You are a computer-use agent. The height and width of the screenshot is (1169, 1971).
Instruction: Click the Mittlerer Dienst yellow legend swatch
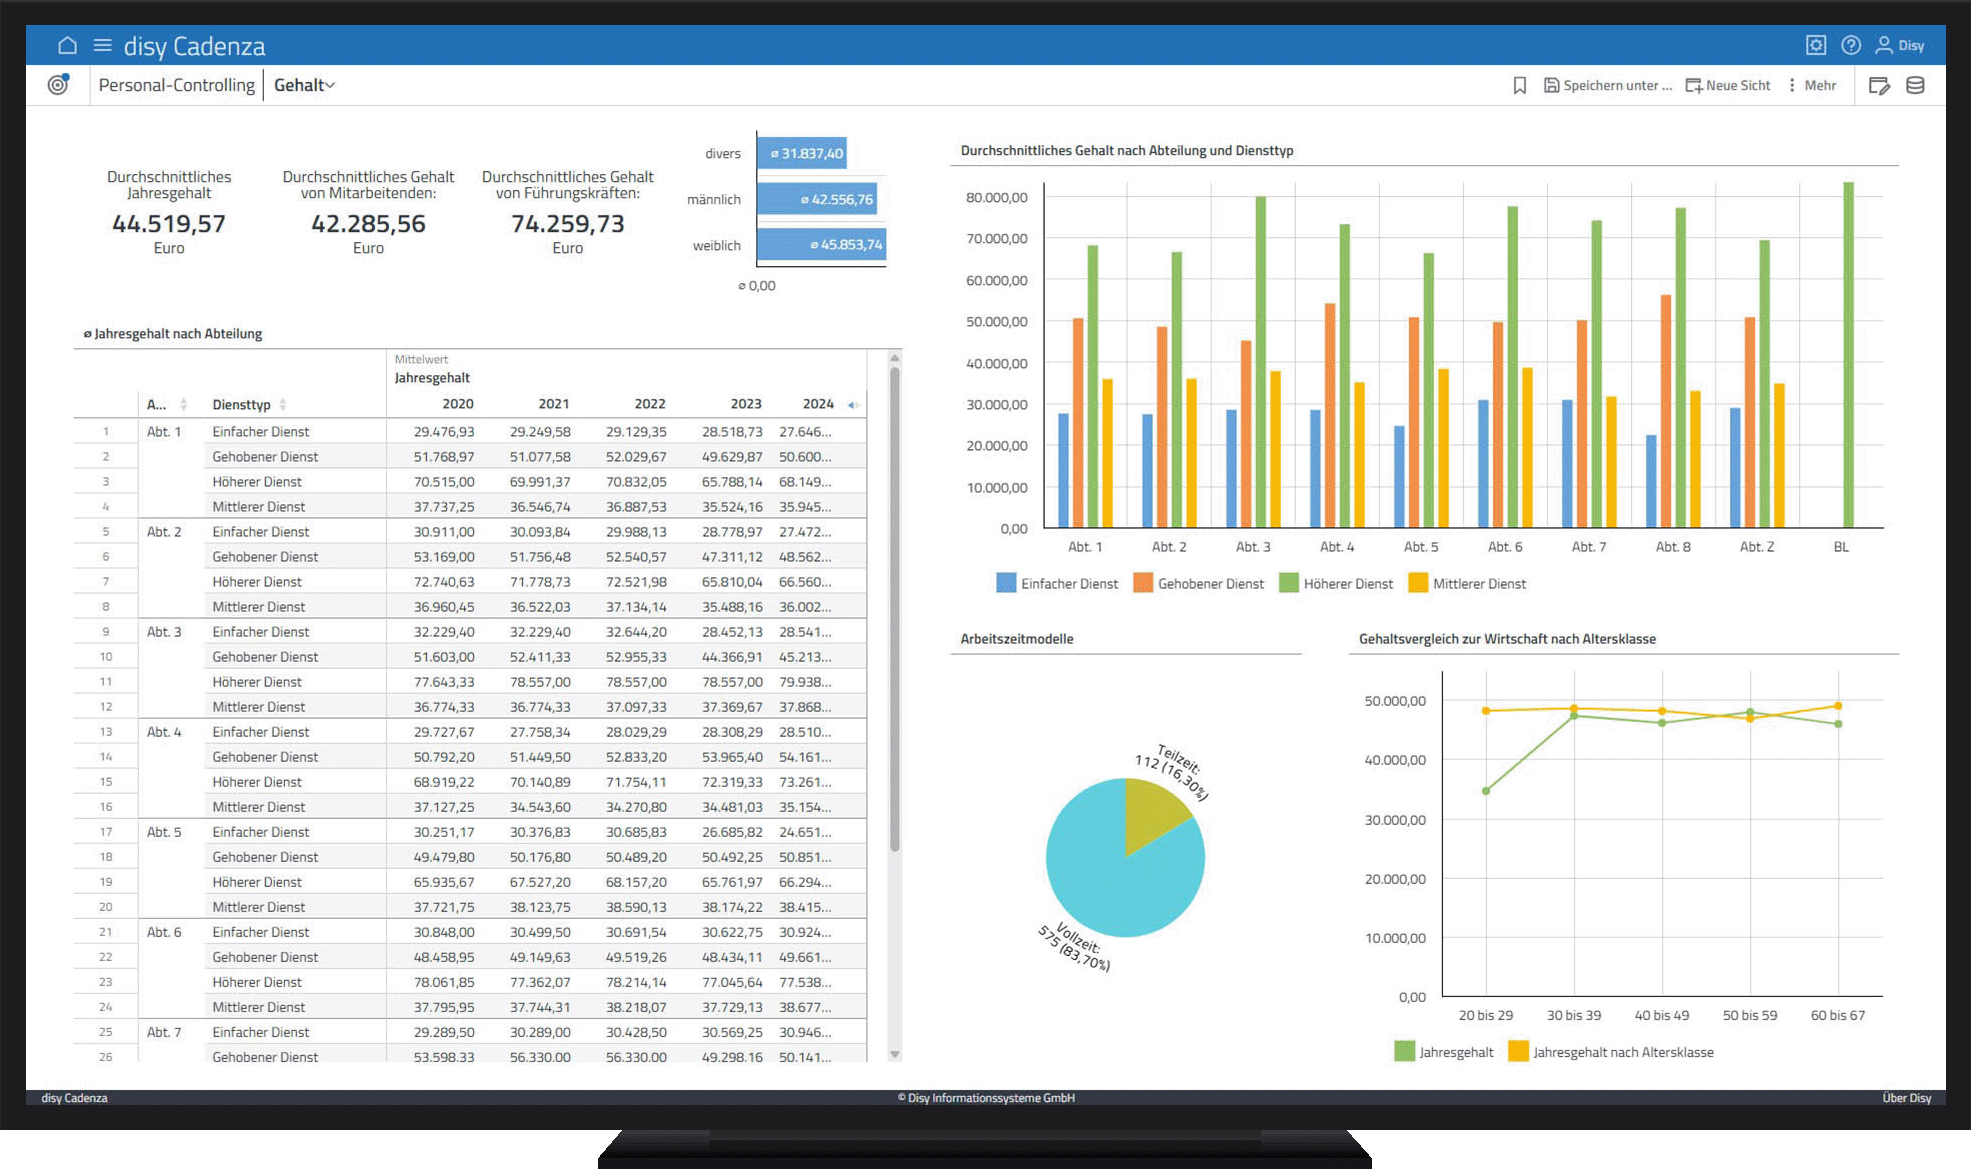1417,583
